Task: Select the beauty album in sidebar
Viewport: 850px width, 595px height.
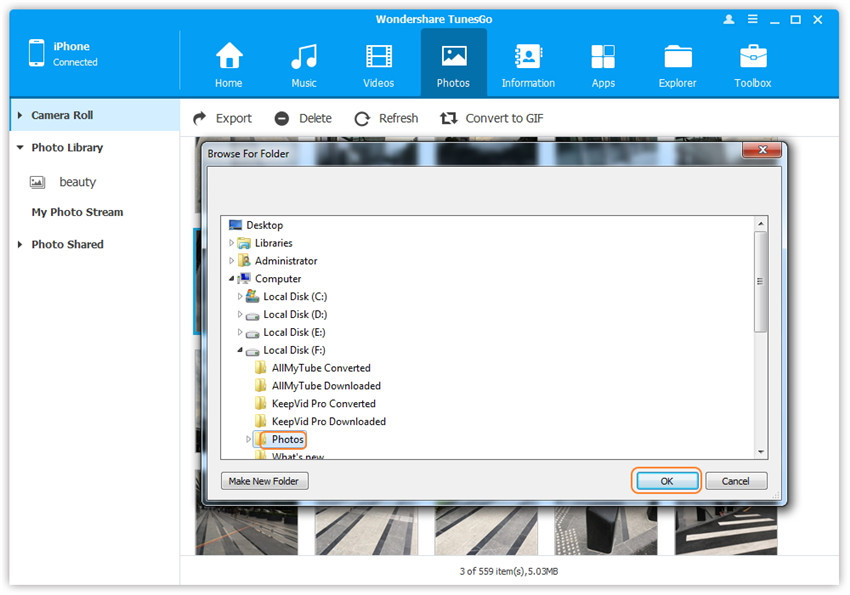Action: 77,182
